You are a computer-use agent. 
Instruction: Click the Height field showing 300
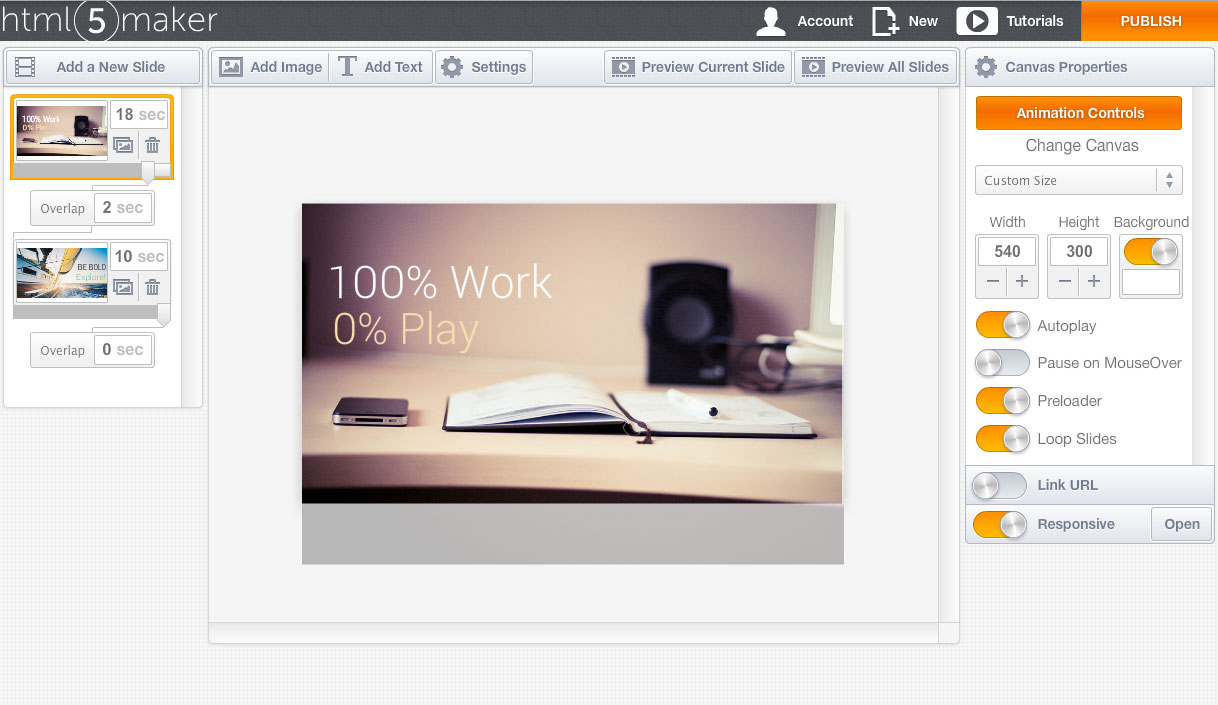(x=1079, y=251)
